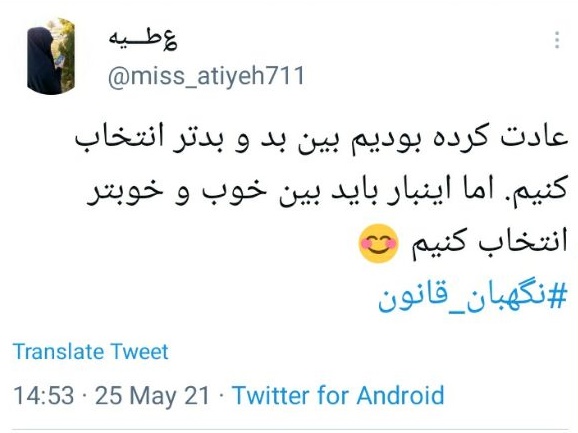Click the Translate Tweet link

click(x=91, y=351)
